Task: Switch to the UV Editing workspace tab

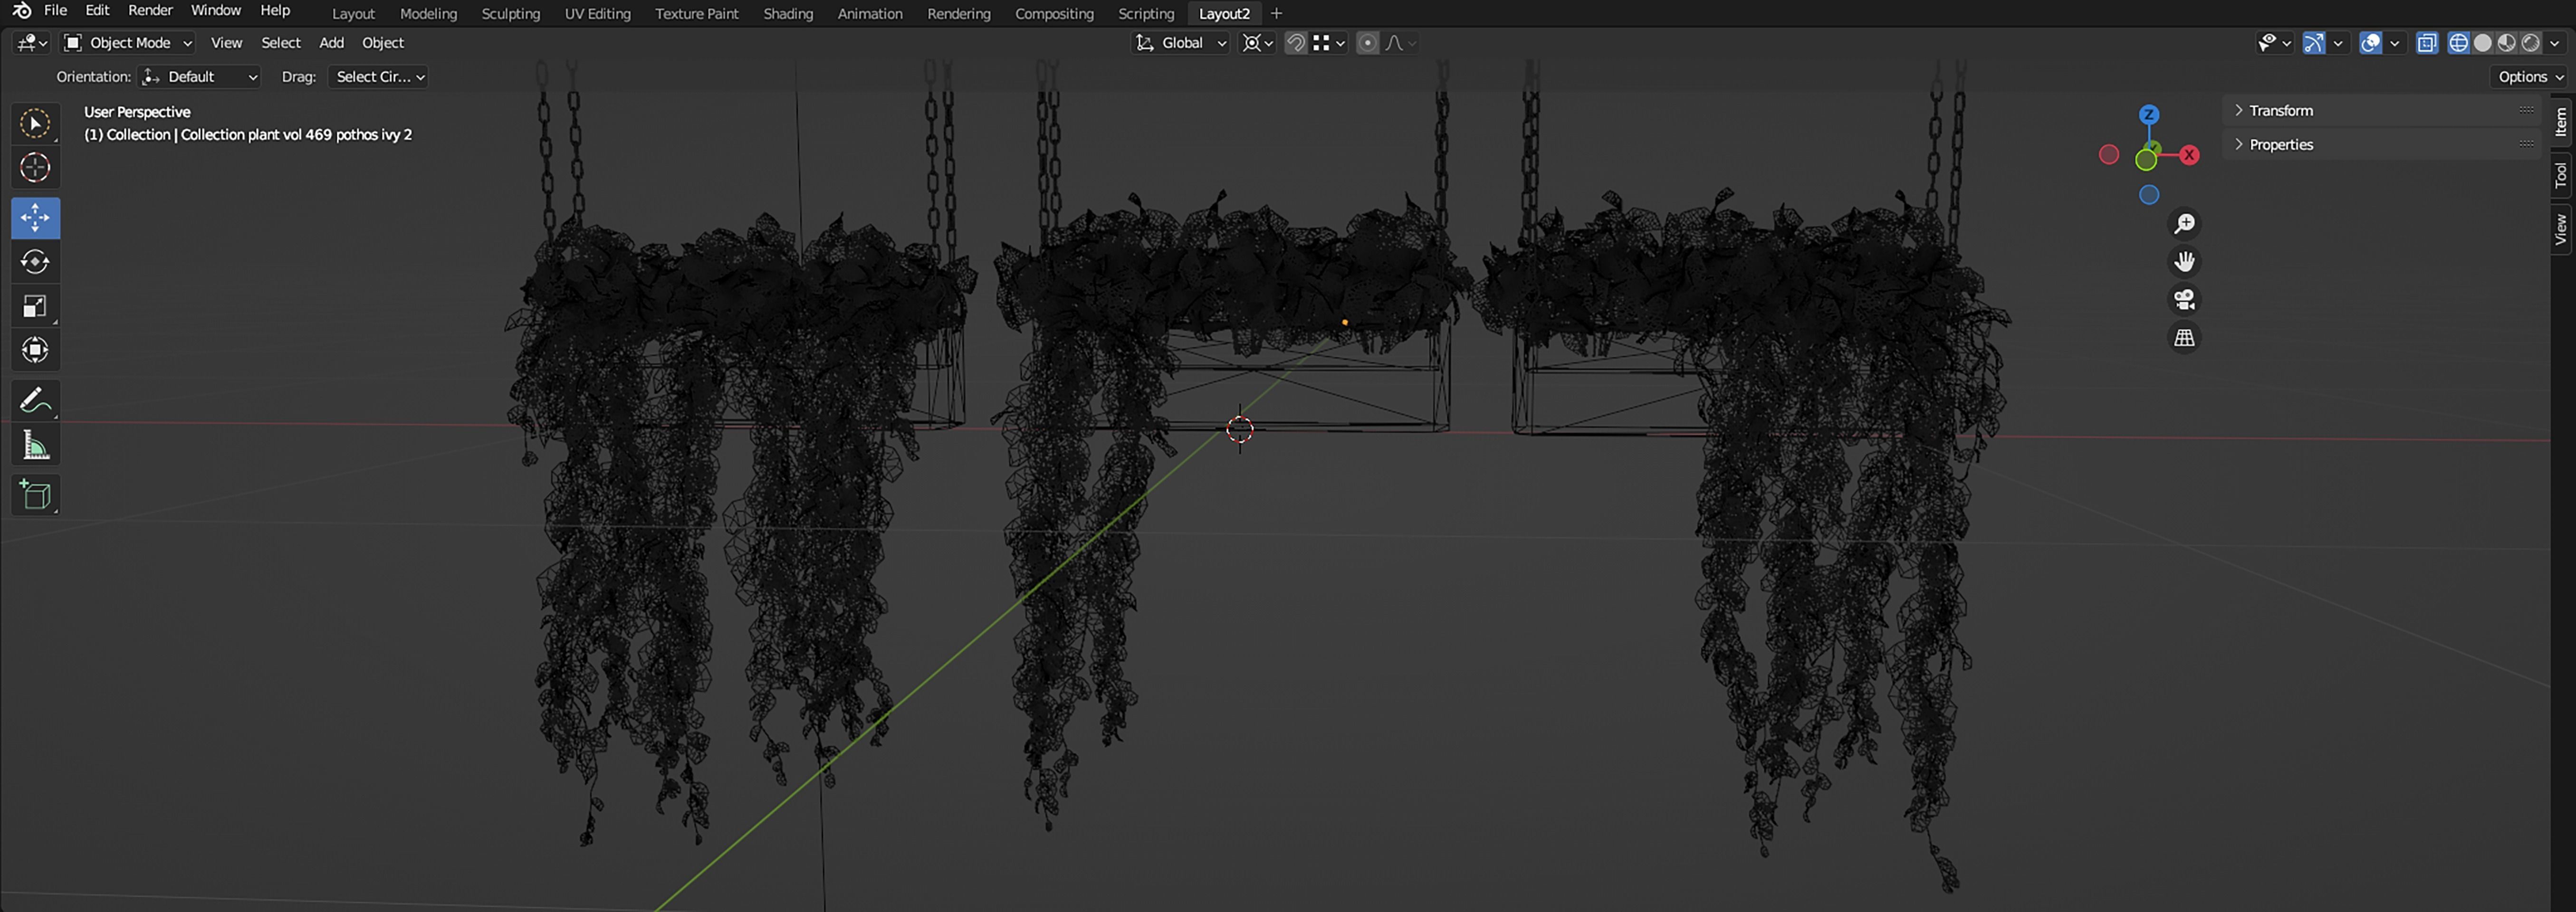Action: click(x=597, y=14)
